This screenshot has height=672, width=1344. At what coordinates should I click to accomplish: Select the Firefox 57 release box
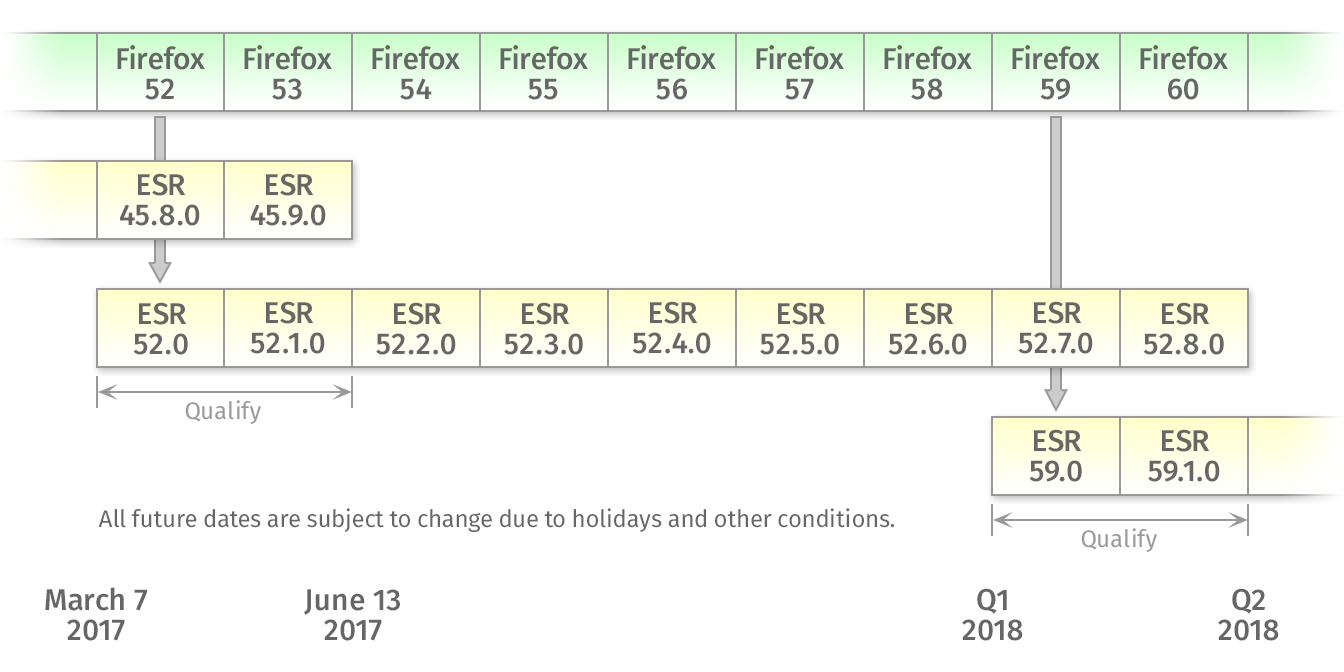click(x=800, y=72)
